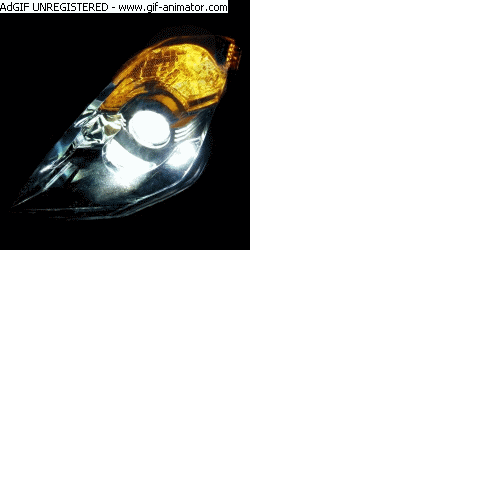The image size is (500, 500).
Task: Click the black strip right of the watermark
Action: pyautogui.click(x=239, y=7)
